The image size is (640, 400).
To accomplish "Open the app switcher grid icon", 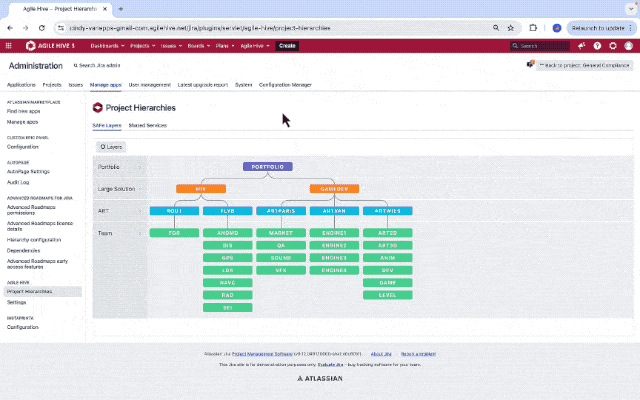I will click(x=9, y=46).
